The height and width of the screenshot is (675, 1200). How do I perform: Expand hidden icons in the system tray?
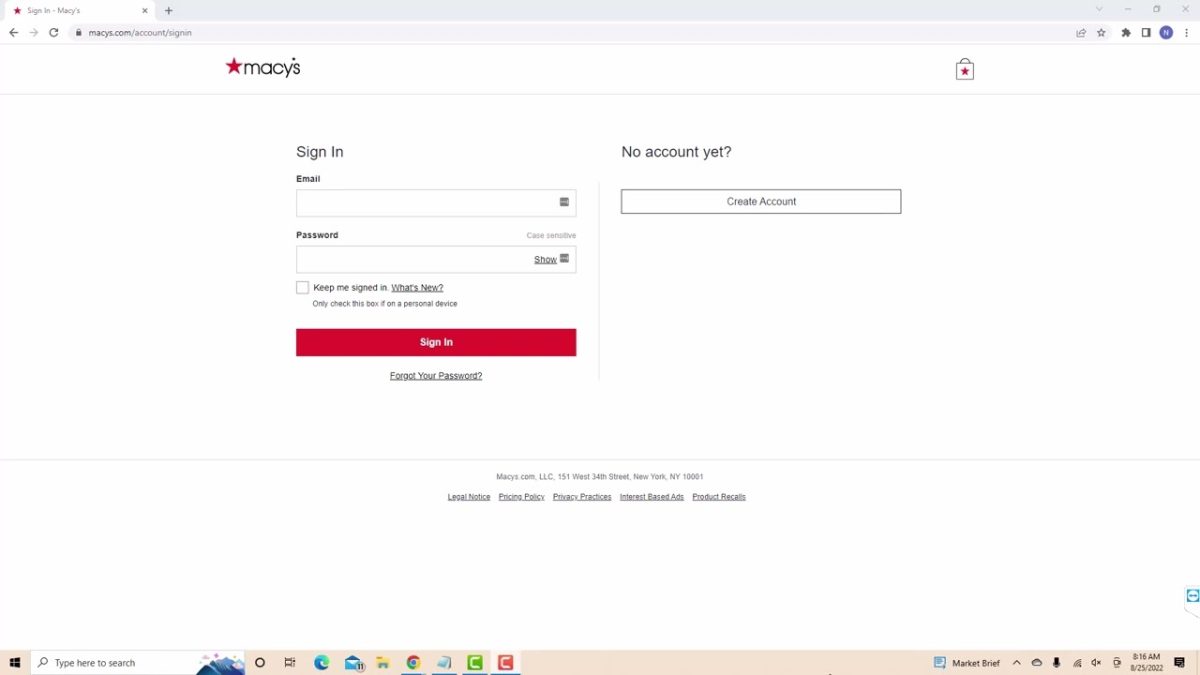point(1016,662)
